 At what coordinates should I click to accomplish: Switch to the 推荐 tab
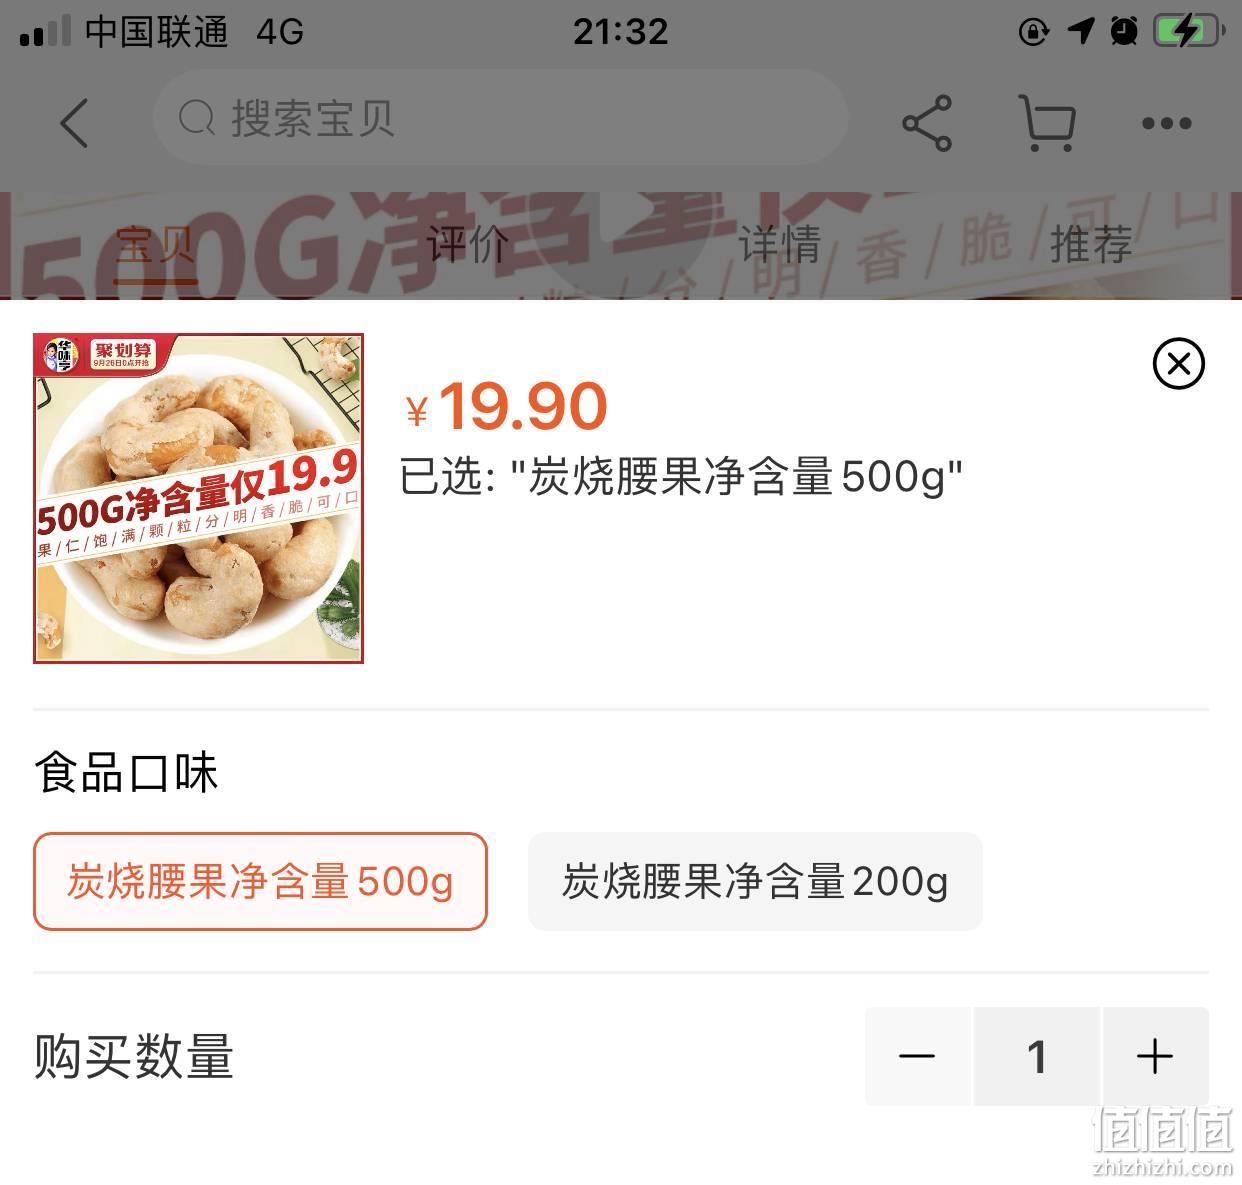(1091, 246)
